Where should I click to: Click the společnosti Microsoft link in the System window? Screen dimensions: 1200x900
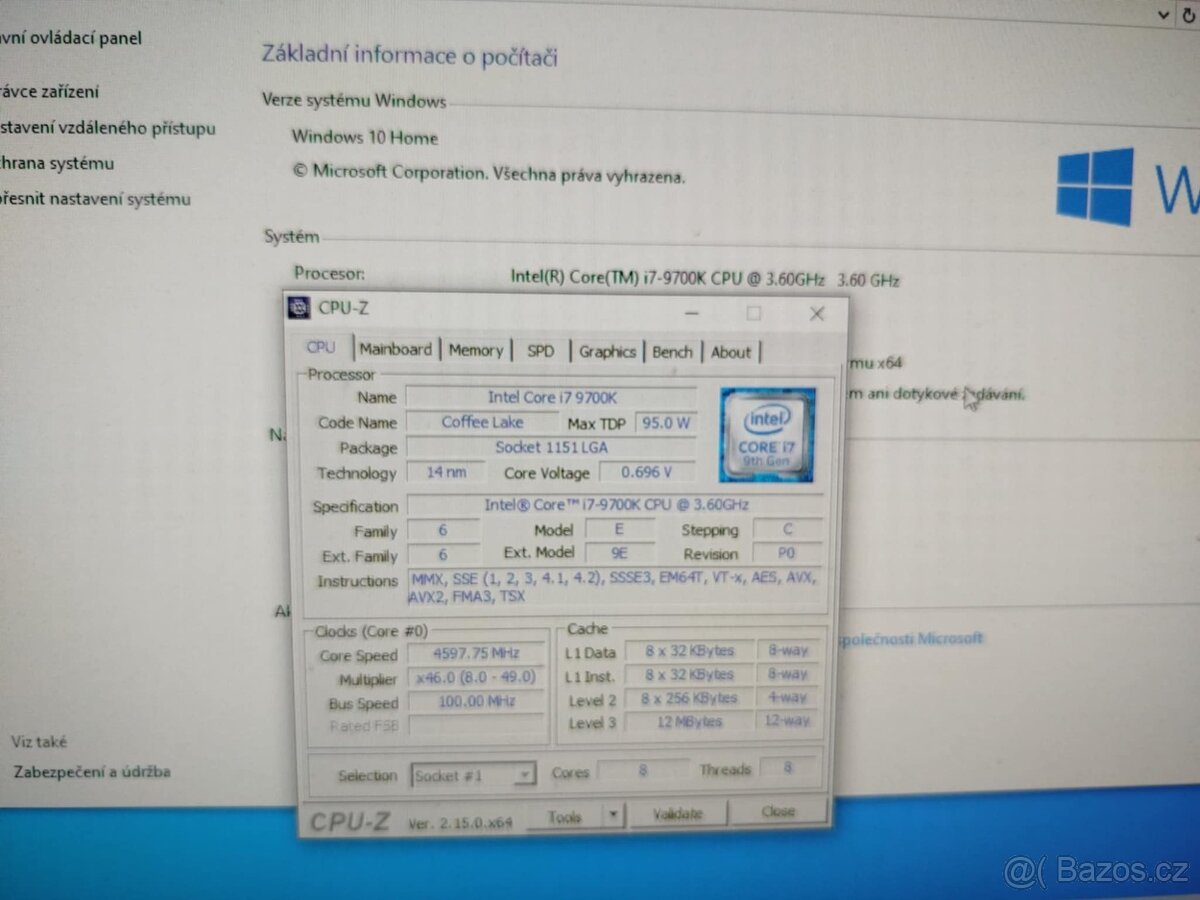click(910, 638)
